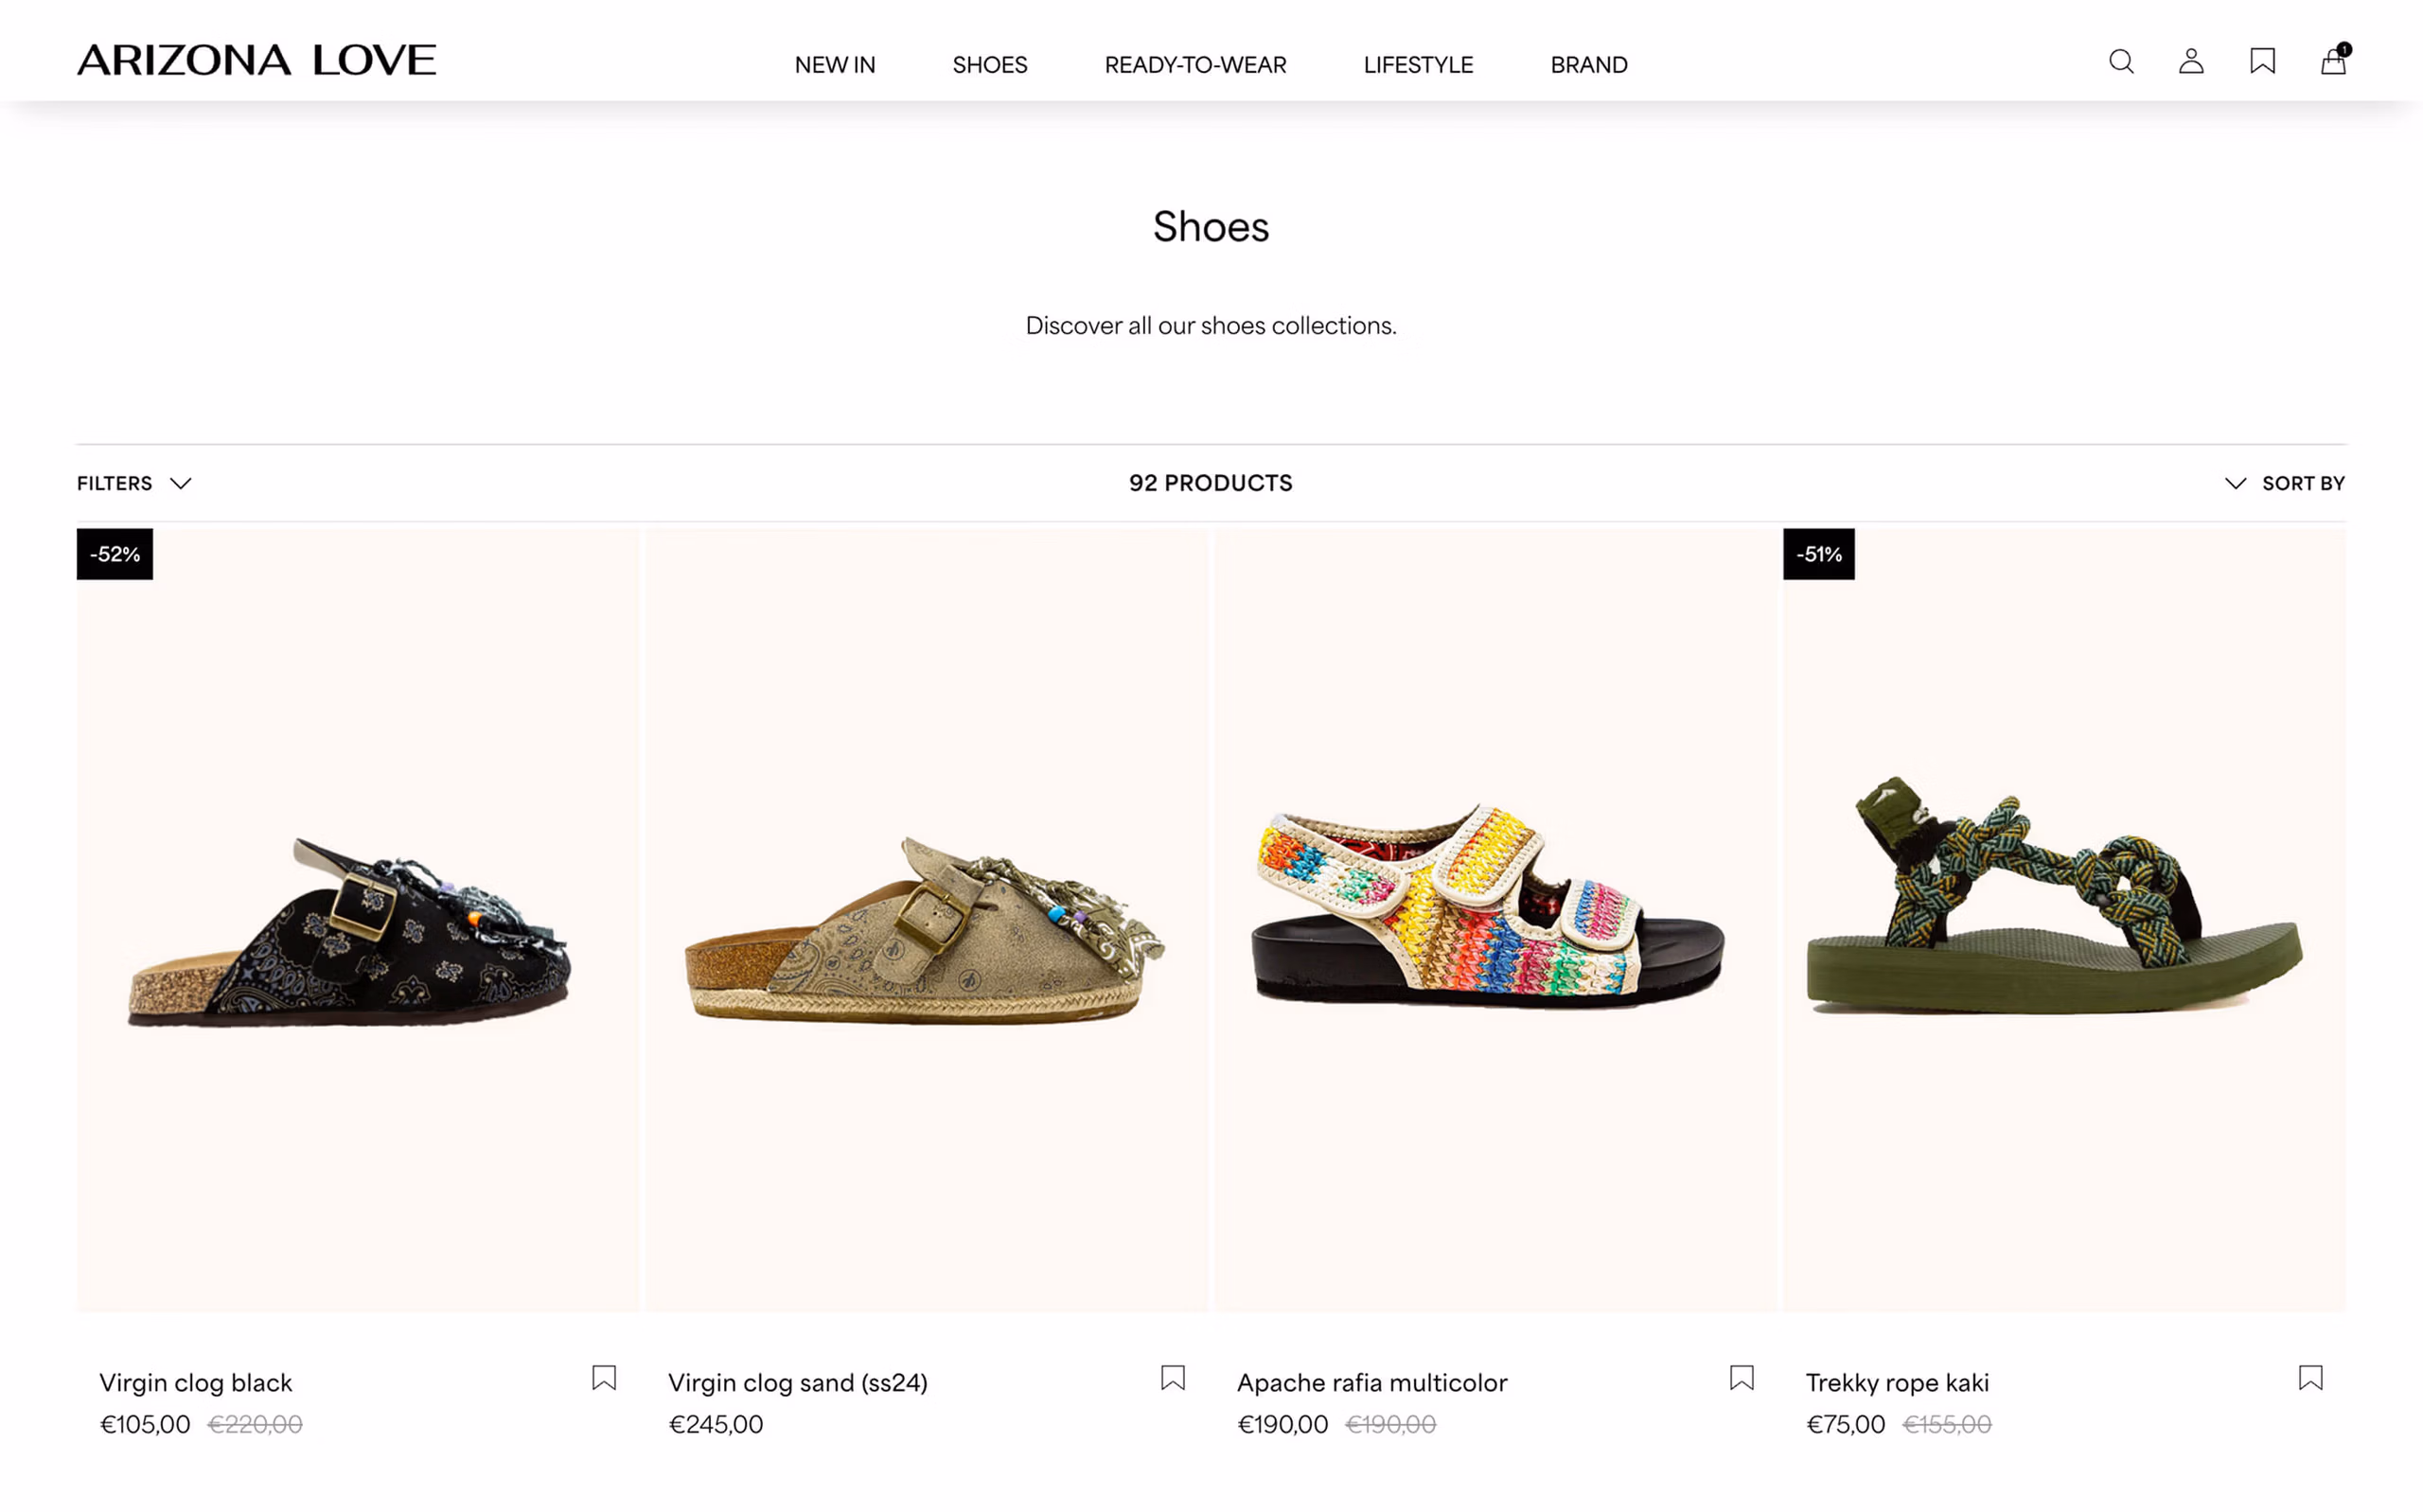Click the -52% discount badge
The height and width of the screenshot is (1512, 2423).
coord(113,553)
